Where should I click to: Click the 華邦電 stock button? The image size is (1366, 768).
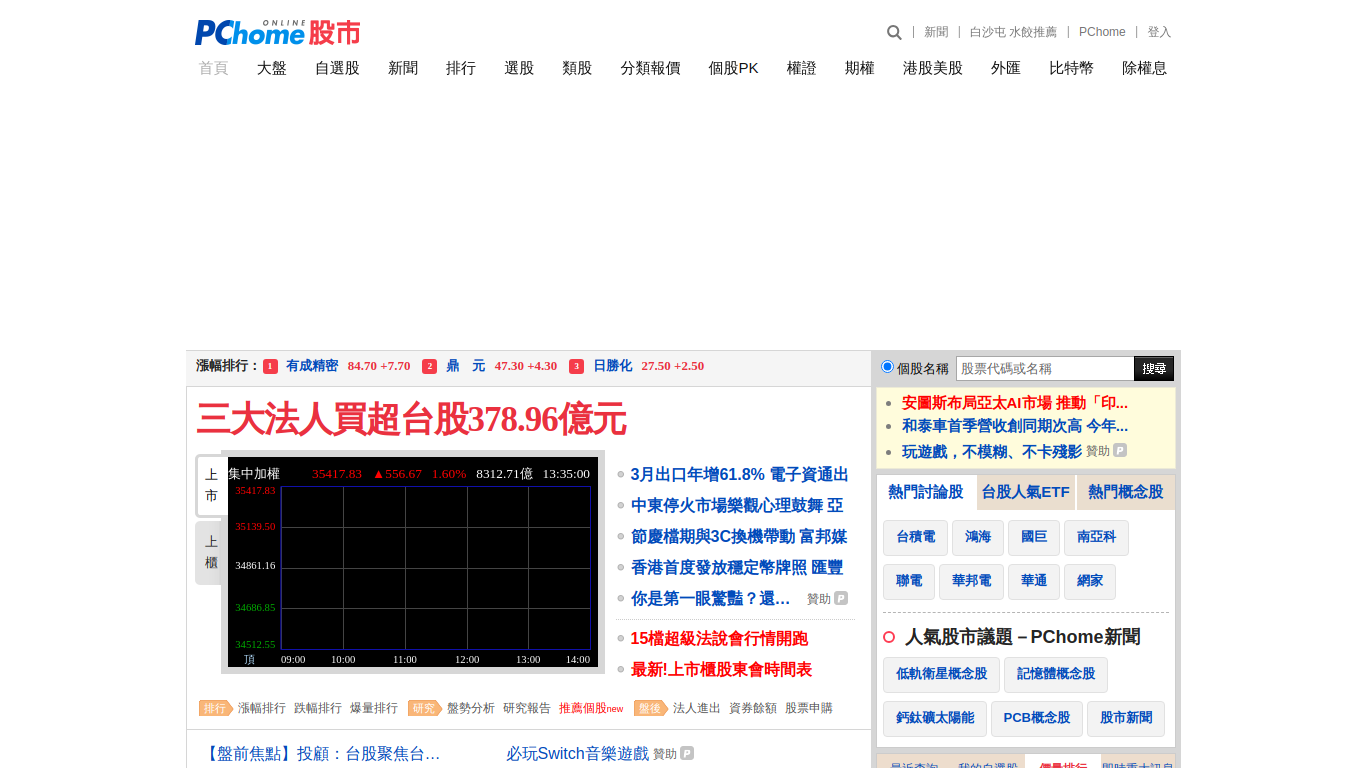pyautogui.click(x=971, y=582)
